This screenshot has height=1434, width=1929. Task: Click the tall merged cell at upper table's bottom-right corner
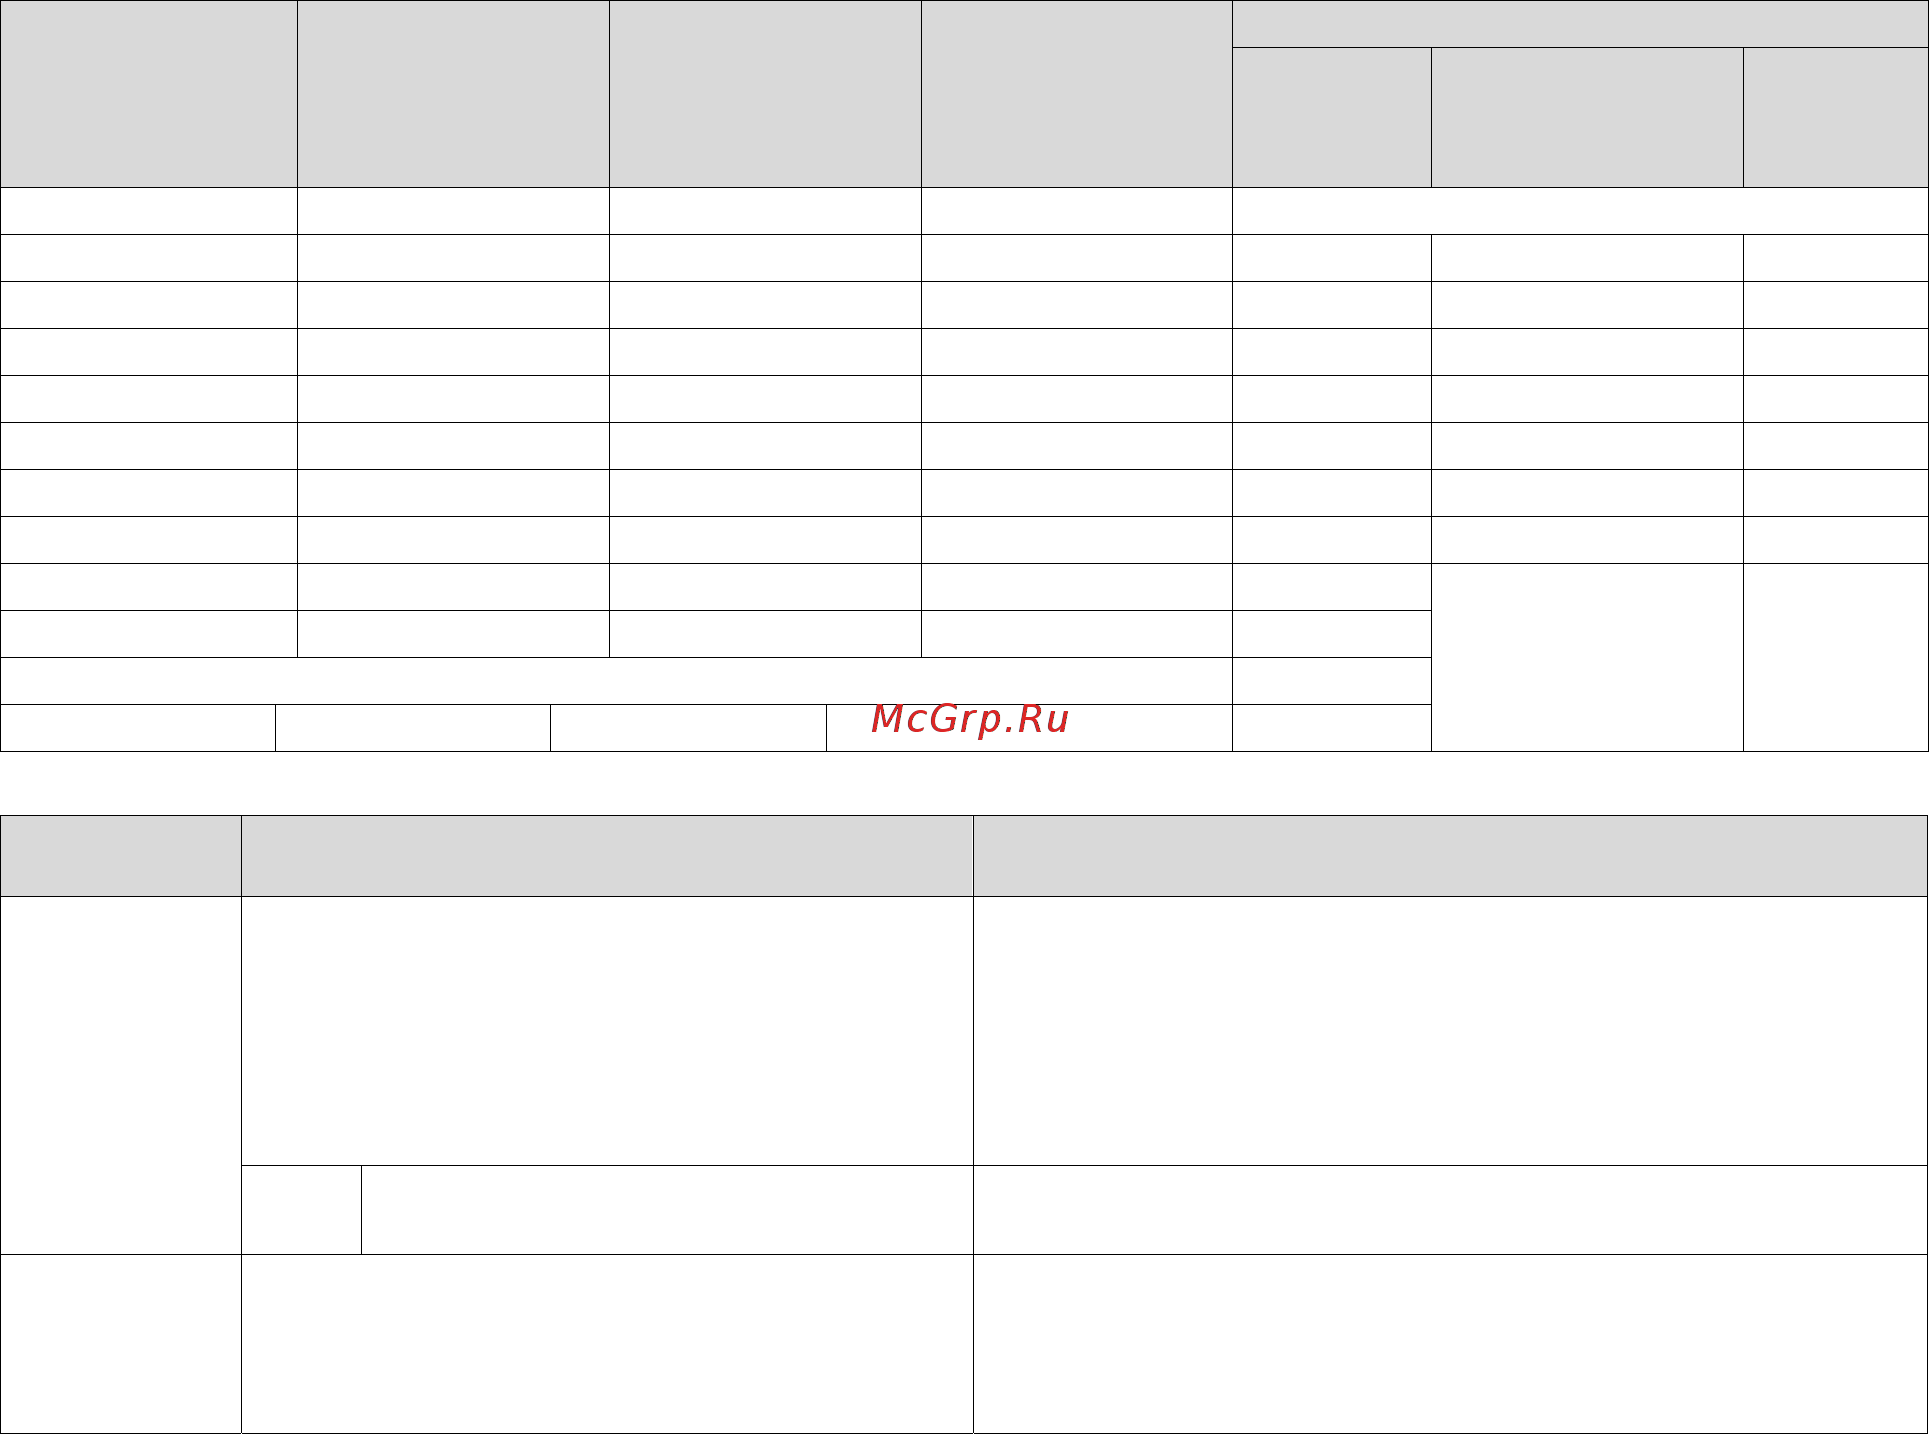(1836, 657)
